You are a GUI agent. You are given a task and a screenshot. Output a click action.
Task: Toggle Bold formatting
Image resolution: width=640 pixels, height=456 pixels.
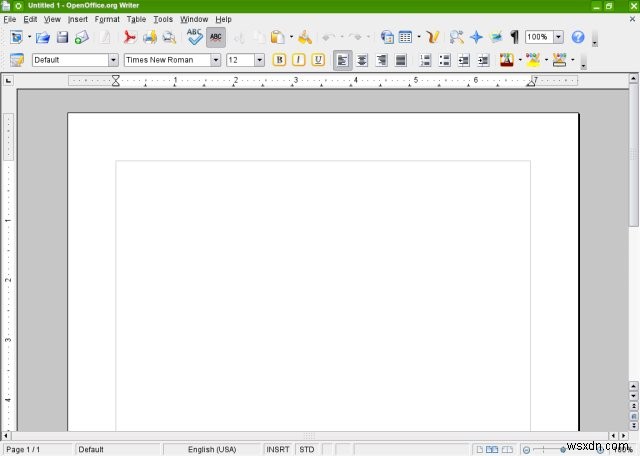pyautogui.click(x=279, y=60)
